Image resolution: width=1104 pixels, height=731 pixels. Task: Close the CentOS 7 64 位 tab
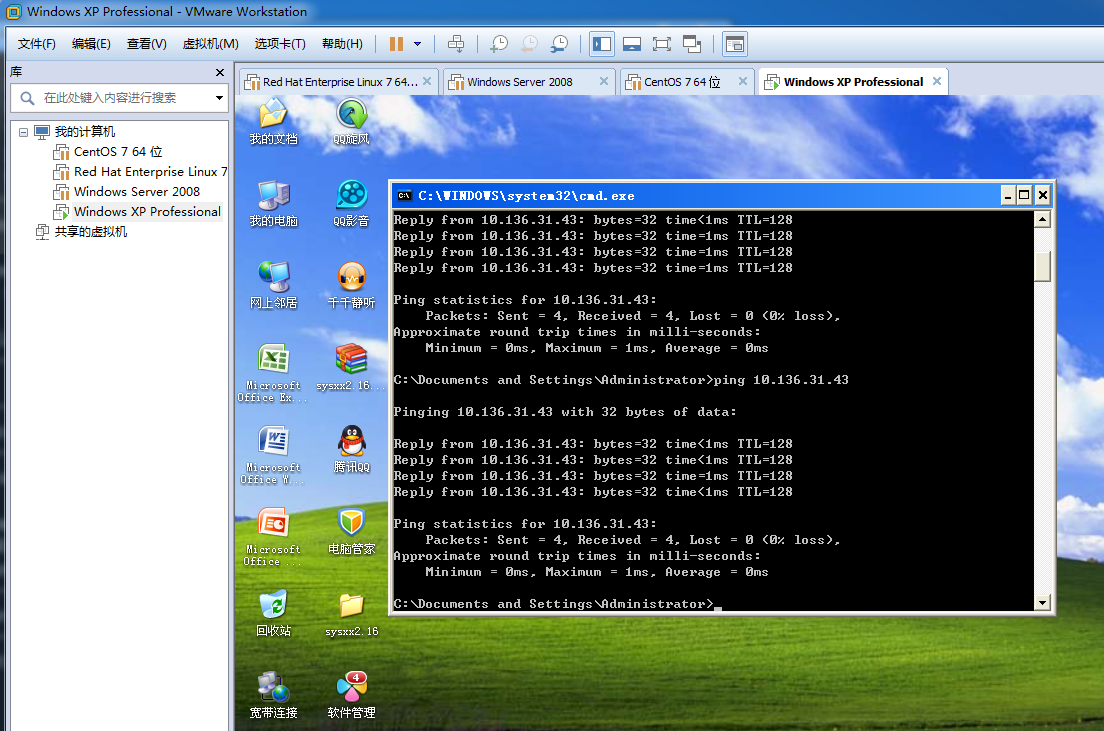pos(742,82)
